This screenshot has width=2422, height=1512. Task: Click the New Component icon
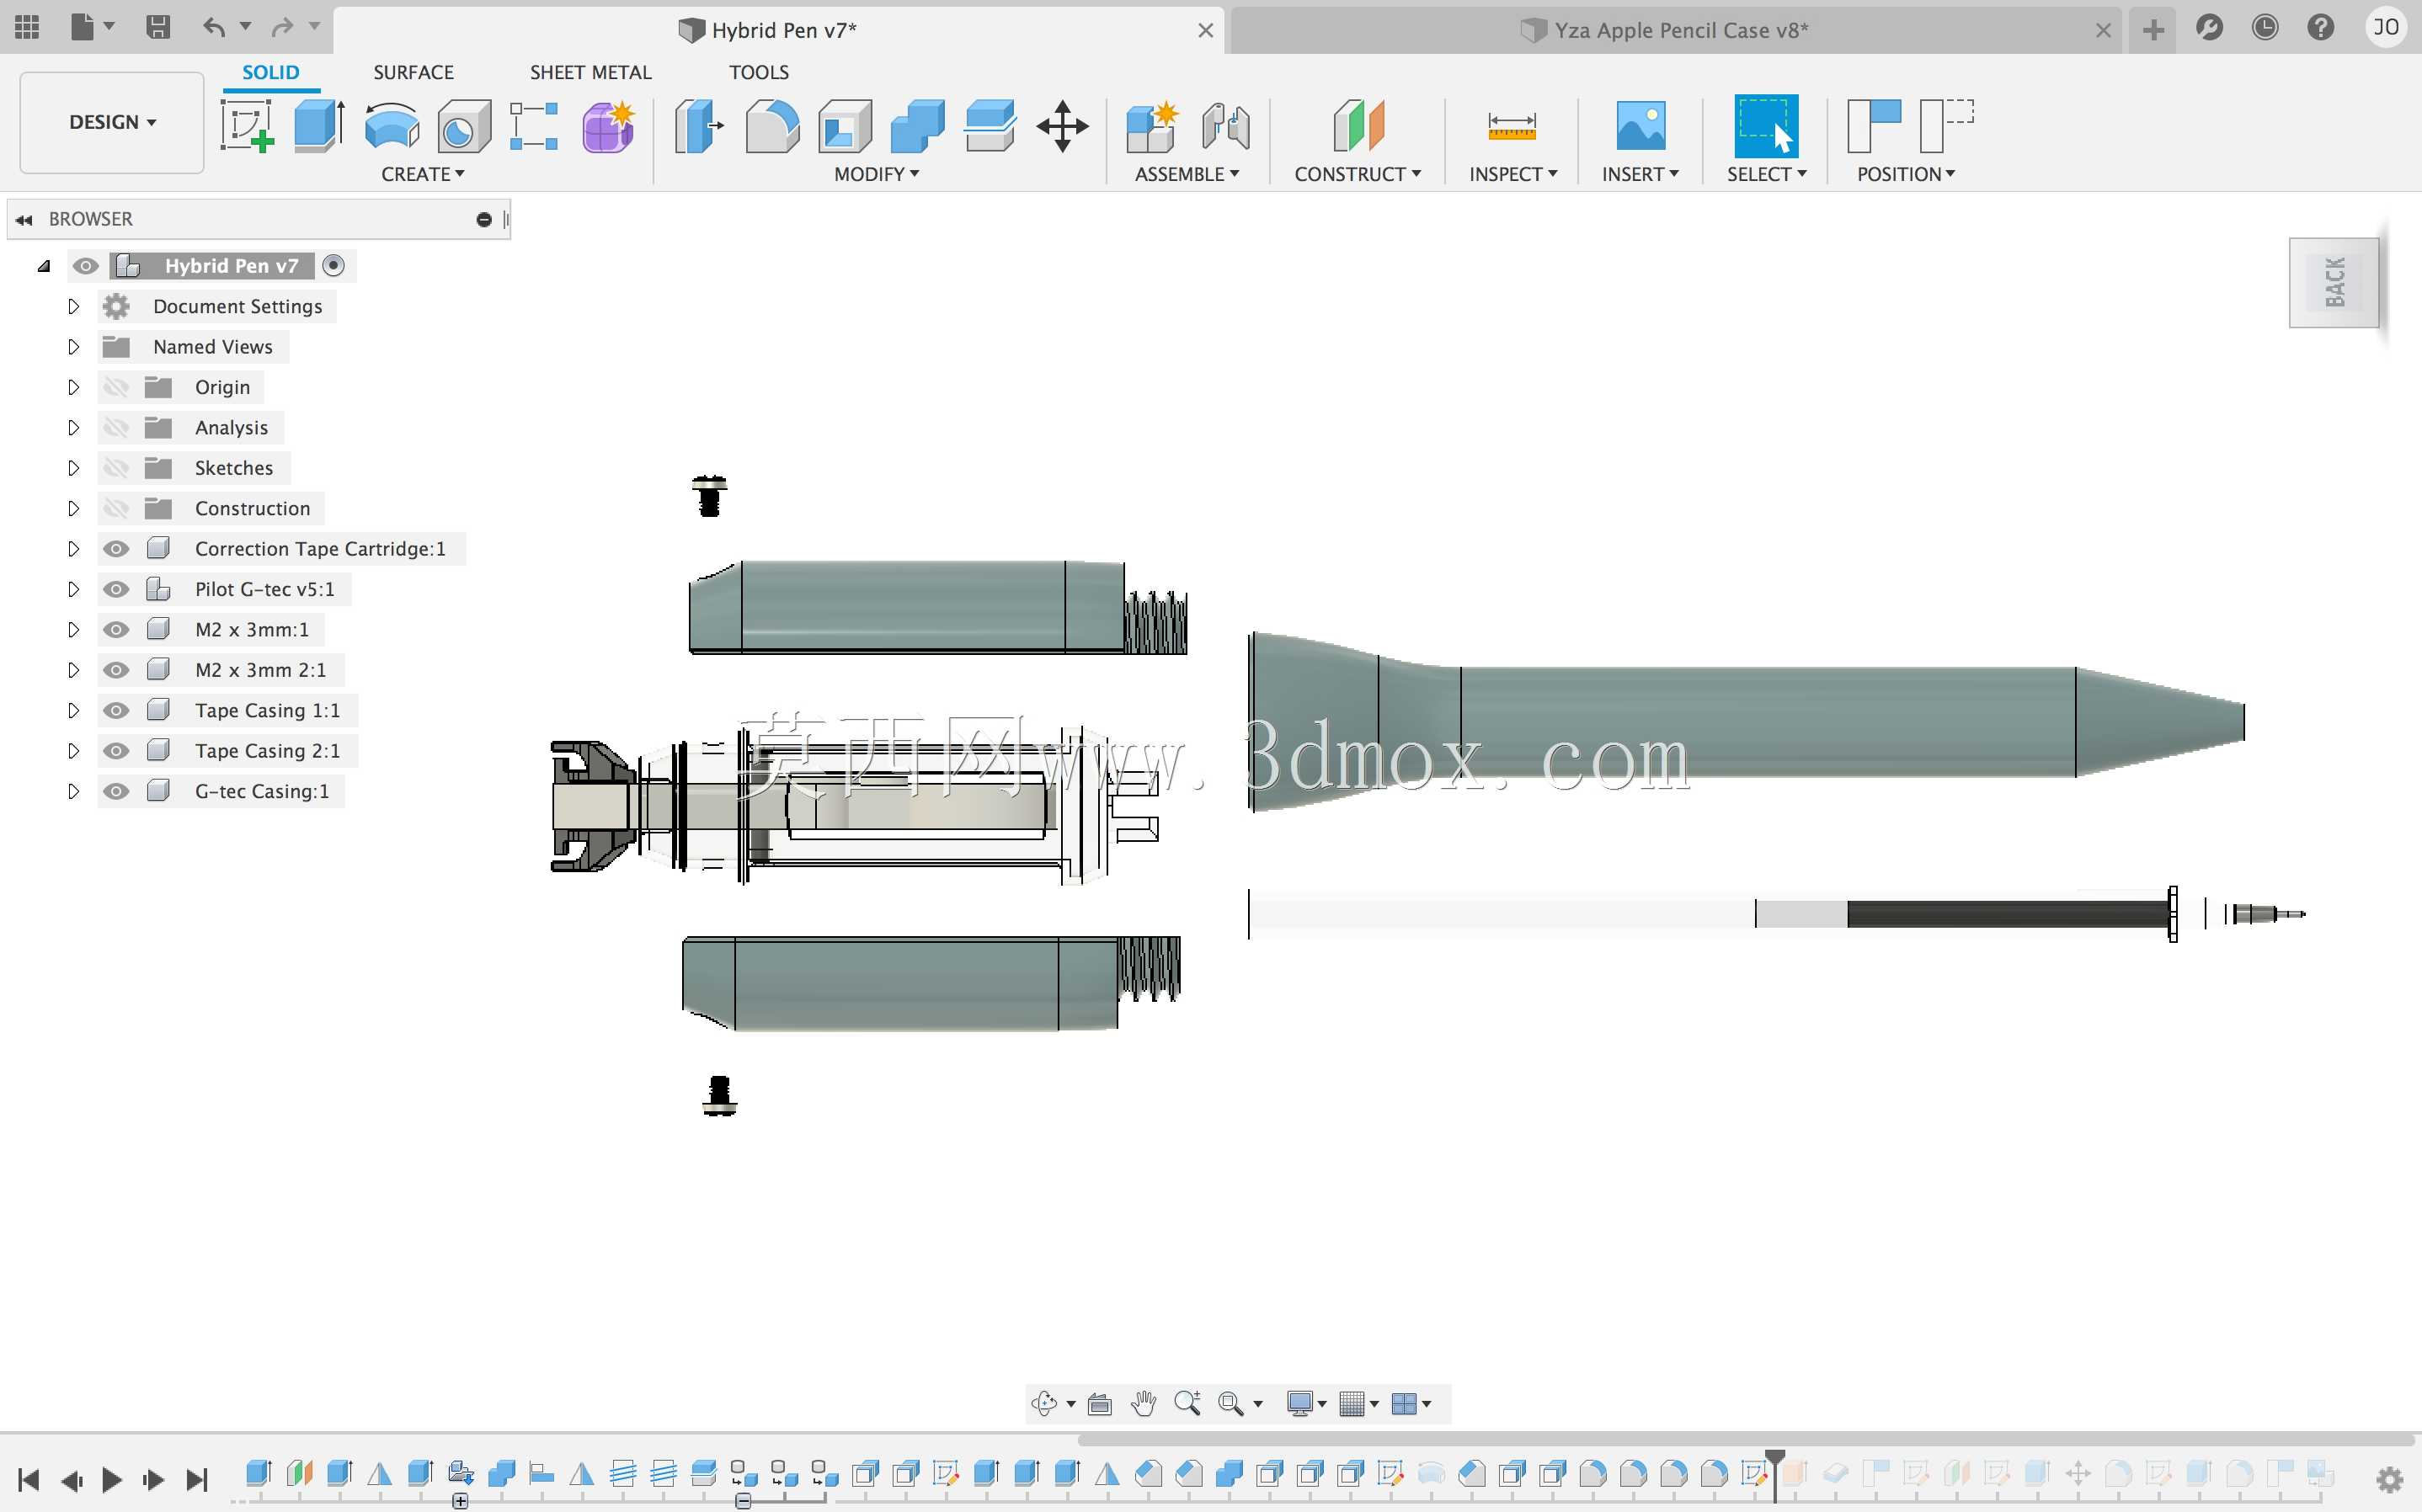(1152, 126)
